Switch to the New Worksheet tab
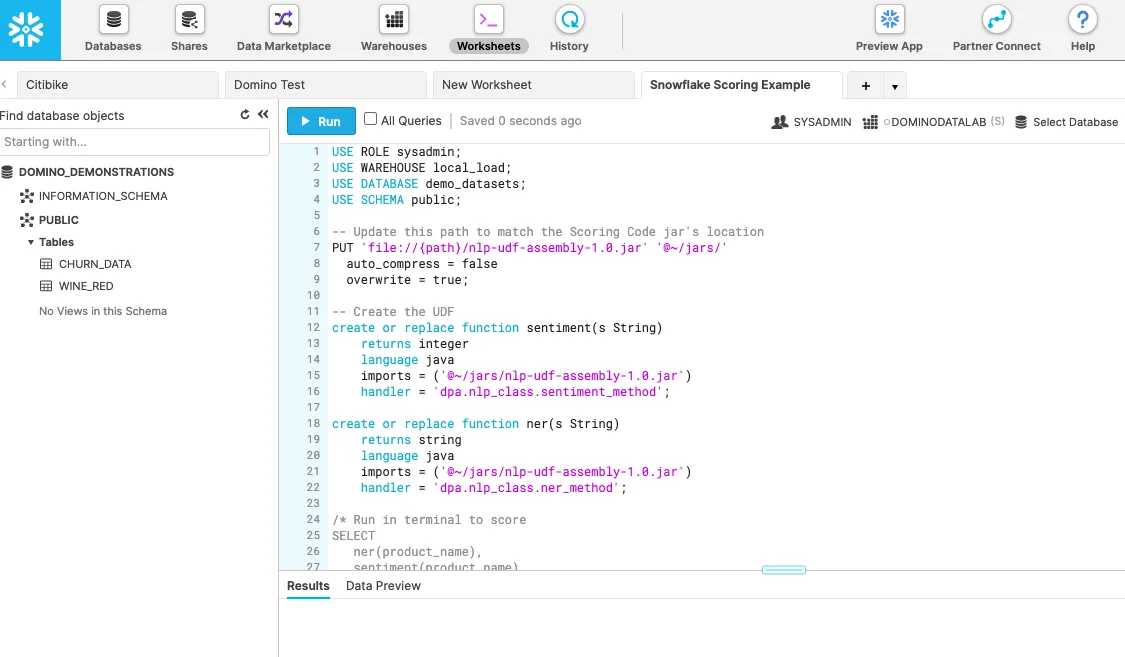This screenshot has width=1125, height=657. pos(534,85)
